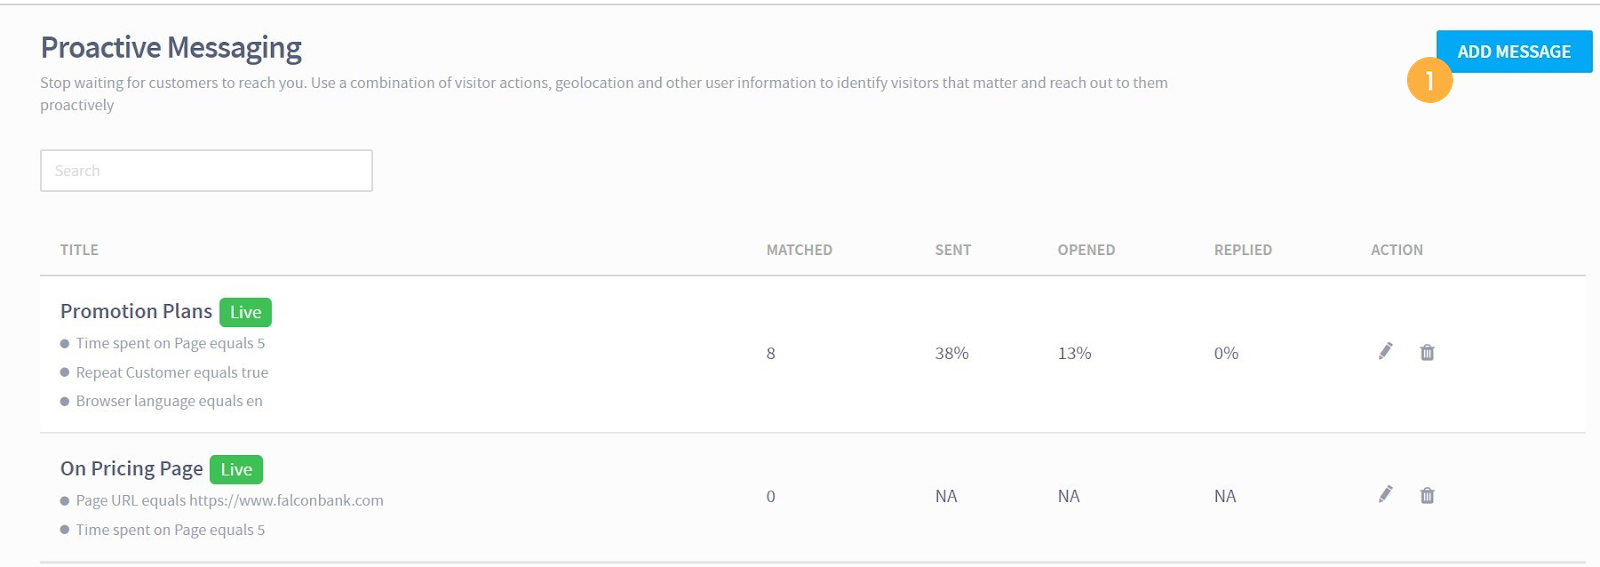Click the Proactive Messaging heading
Screen dimensions: 1600x567
(x=171, y=47)
